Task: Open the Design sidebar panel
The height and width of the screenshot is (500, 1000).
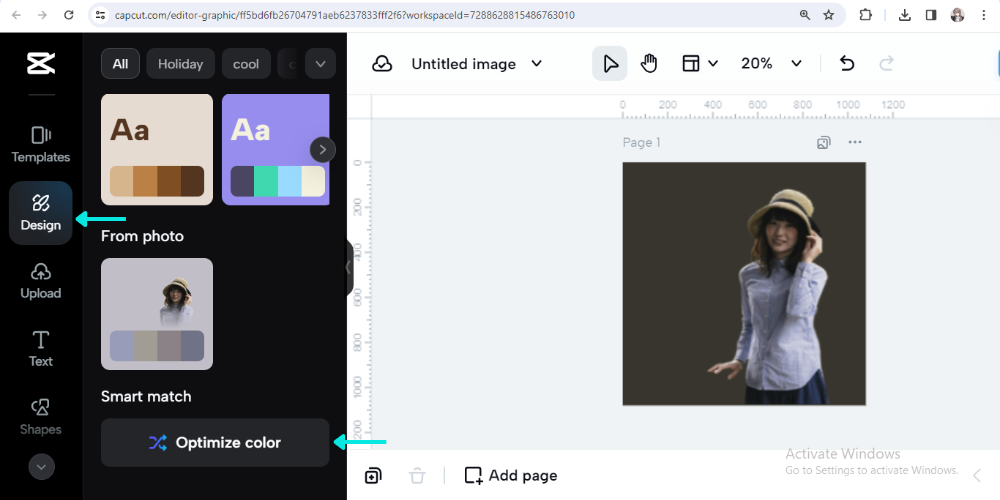Action: [41, 213]
